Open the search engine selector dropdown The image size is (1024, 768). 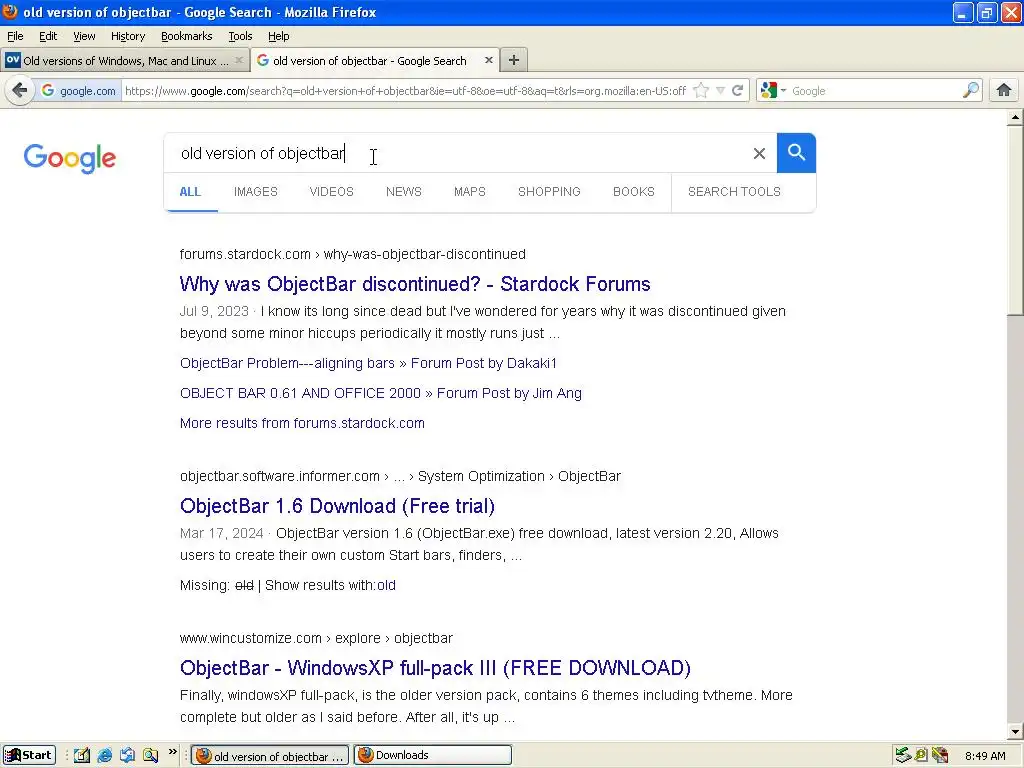[774, 90]
